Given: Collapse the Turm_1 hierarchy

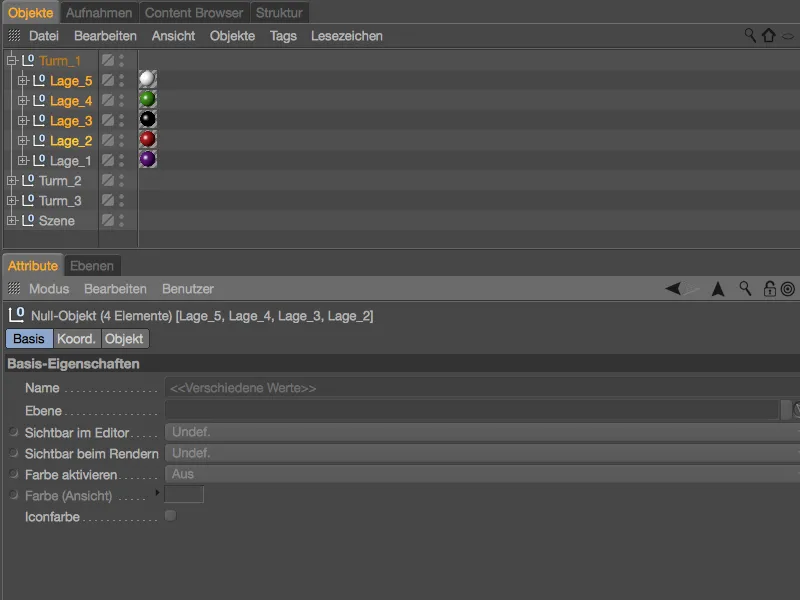Looking at the screenshot, I should 12,61.
